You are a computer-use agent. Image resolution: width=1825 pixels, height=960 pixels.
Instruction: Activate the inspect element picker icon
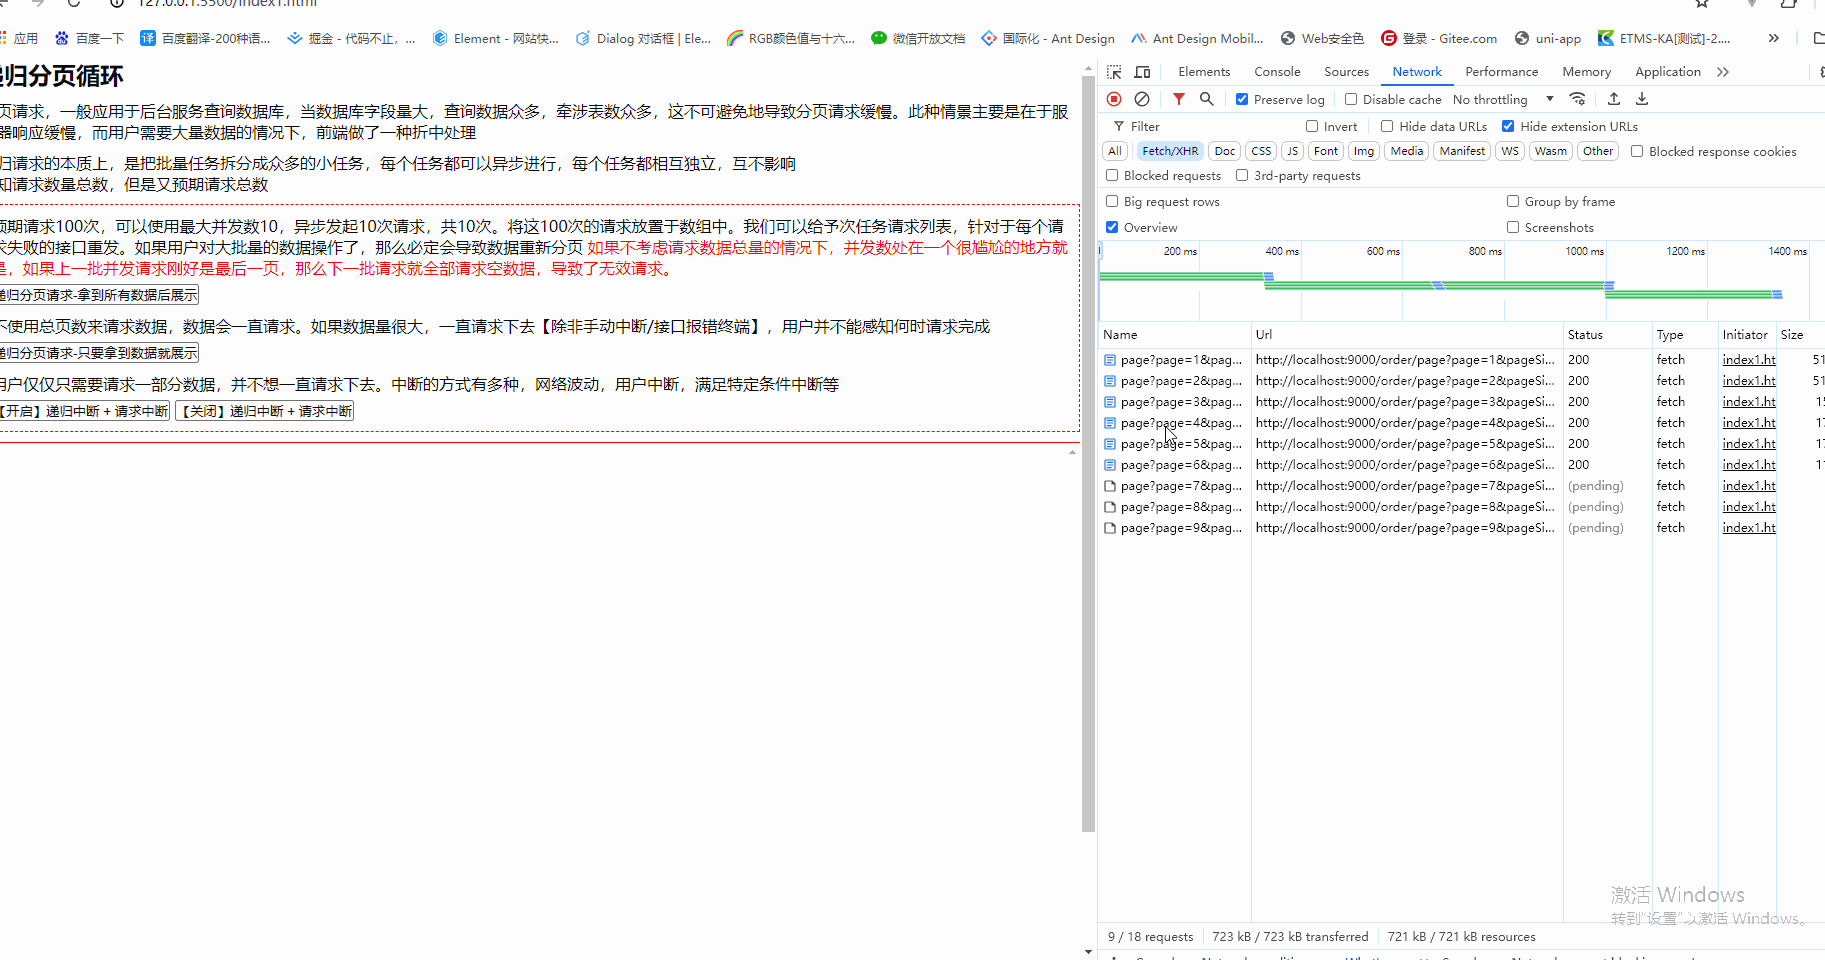click(1114, 72)
